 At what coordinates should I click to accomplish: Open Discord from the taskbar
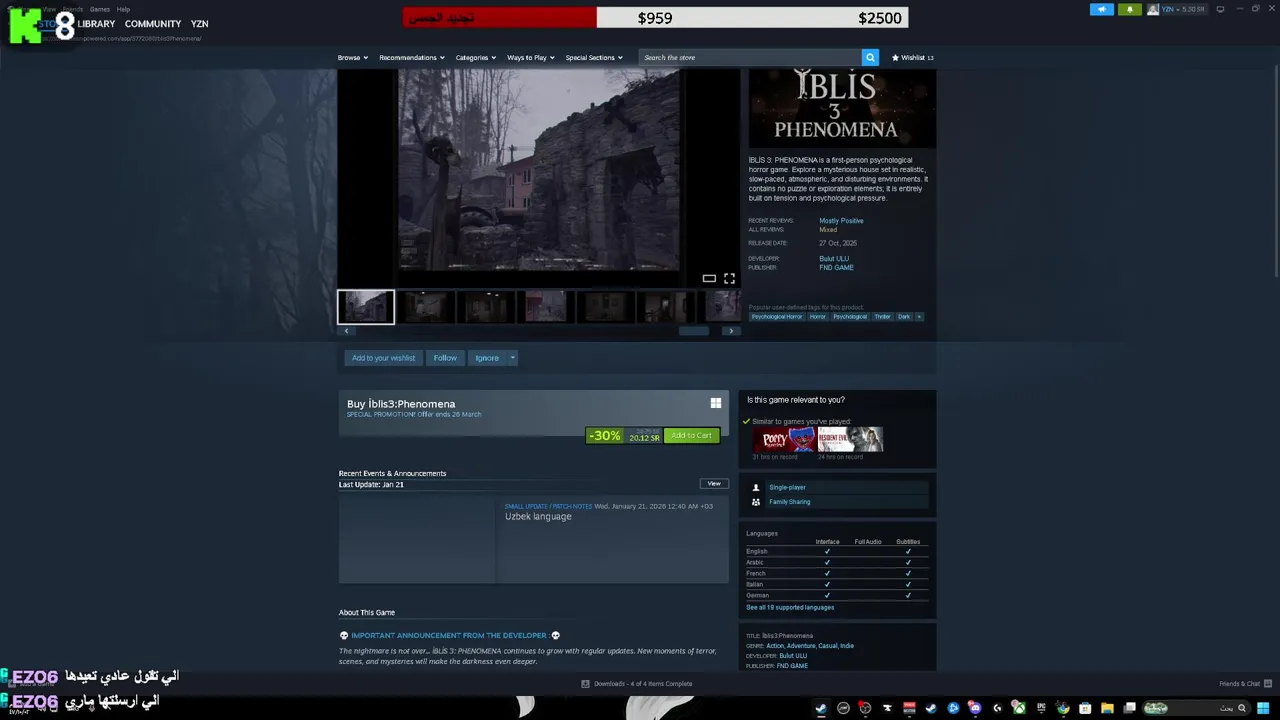tap(975, 708)
